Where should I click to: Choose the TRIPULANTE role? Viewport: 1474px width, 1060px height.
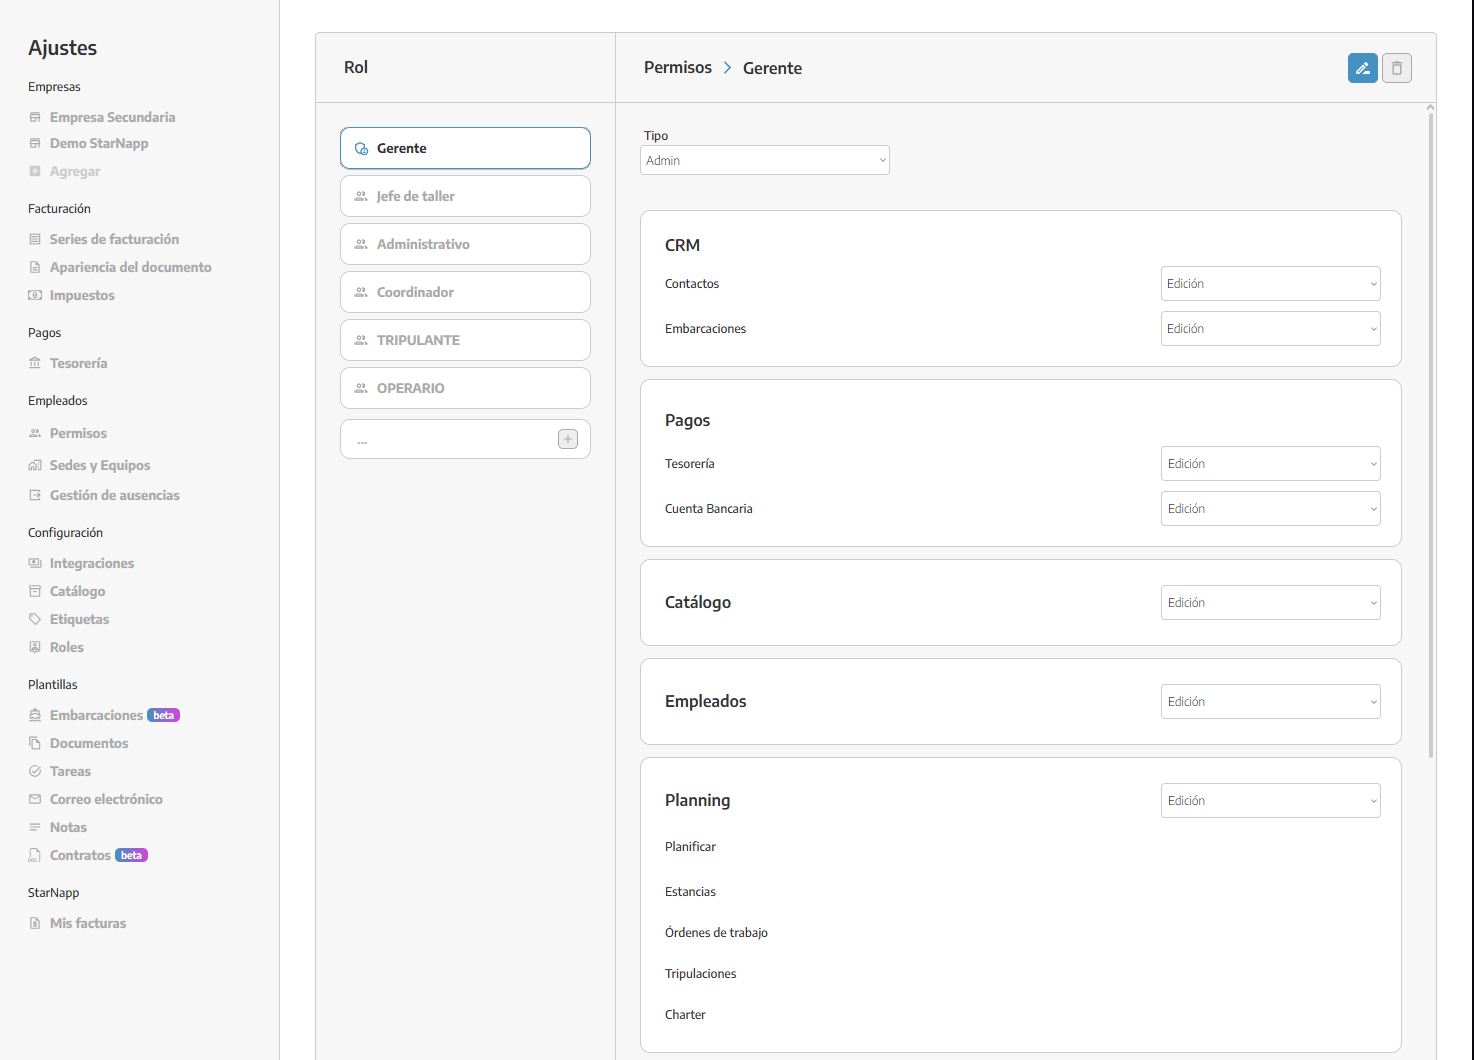[465, 340]
